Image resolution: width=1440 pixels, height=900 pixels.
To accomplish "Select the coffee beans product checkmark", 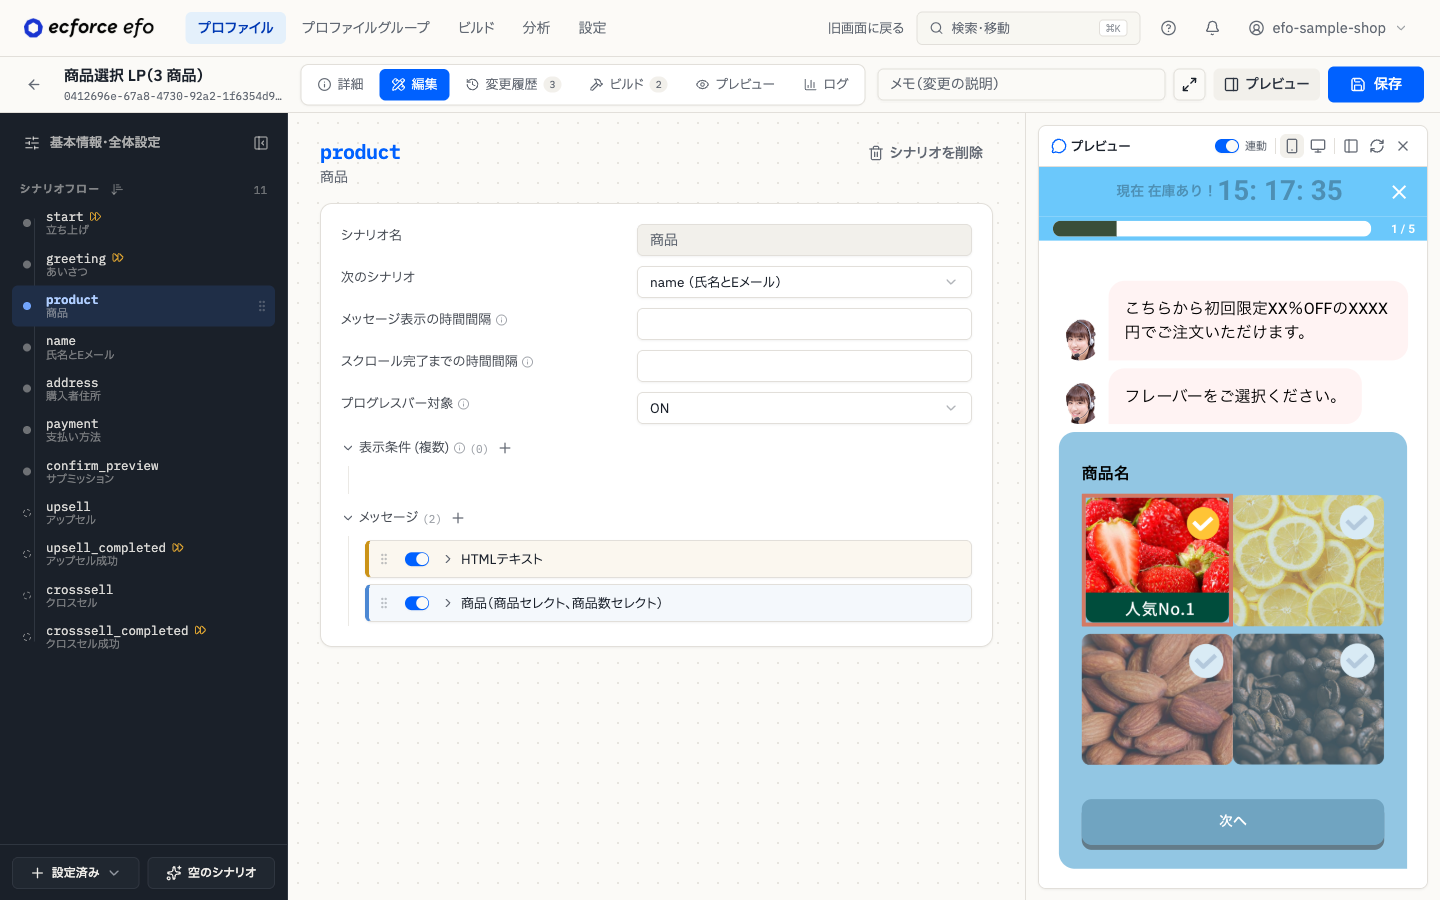I will [1357, 660].
